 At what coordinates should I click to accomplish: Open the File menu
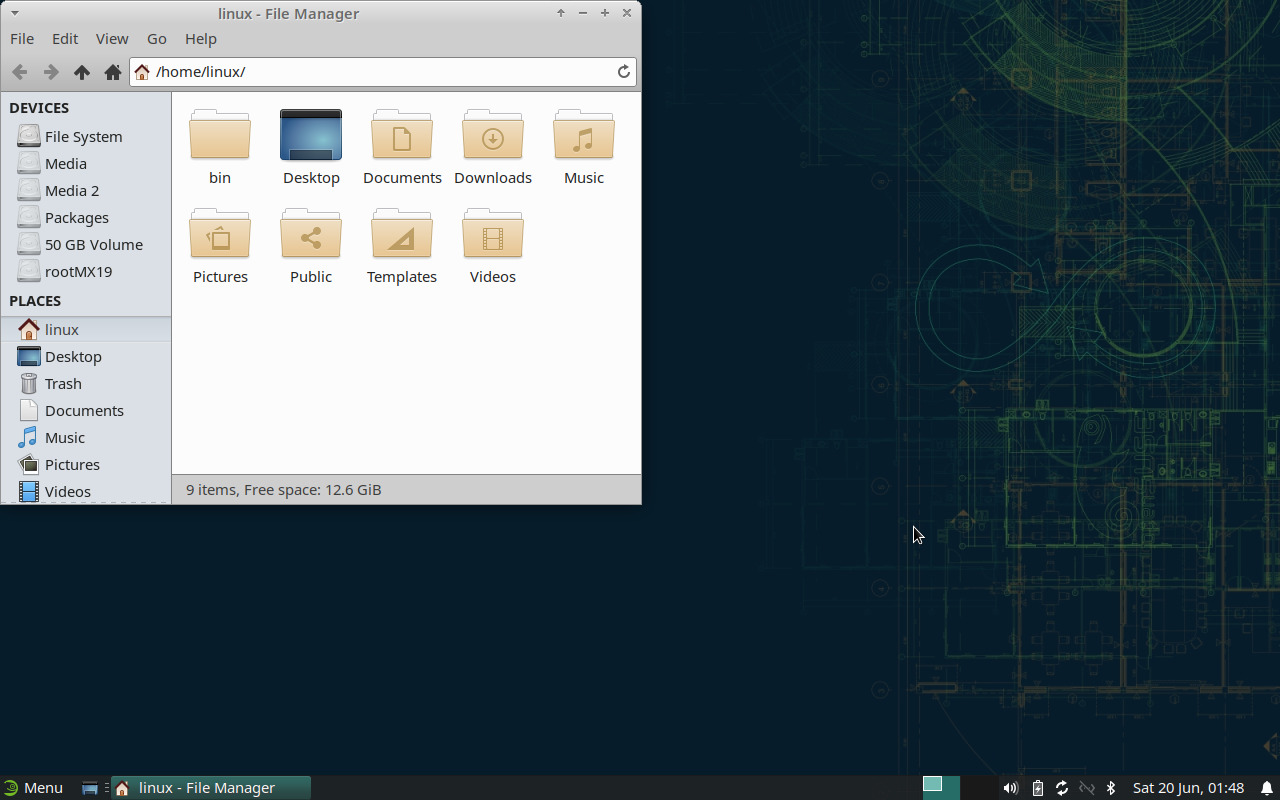[x=21, y=38]
